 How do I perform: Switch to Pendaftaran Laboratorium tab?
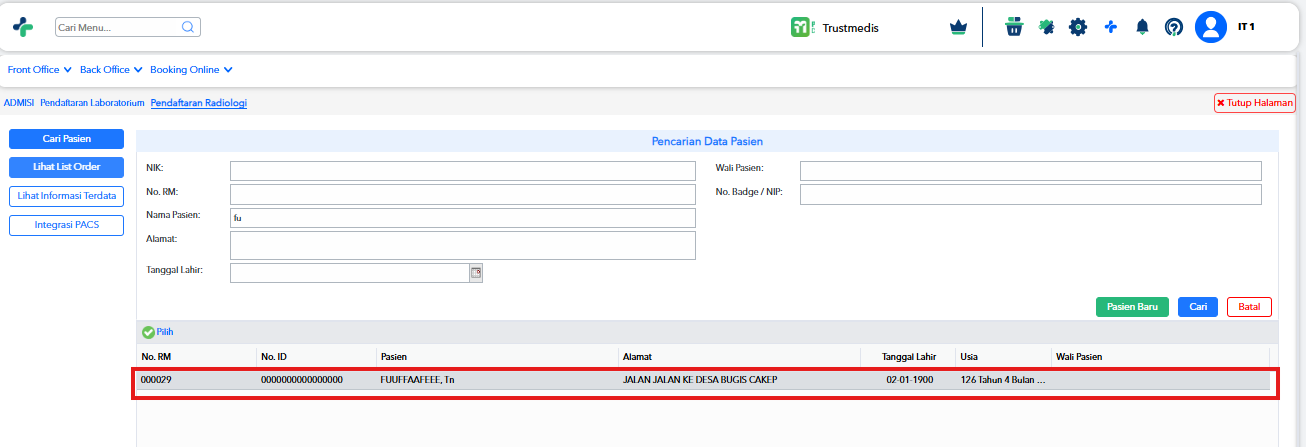(93, 103)
